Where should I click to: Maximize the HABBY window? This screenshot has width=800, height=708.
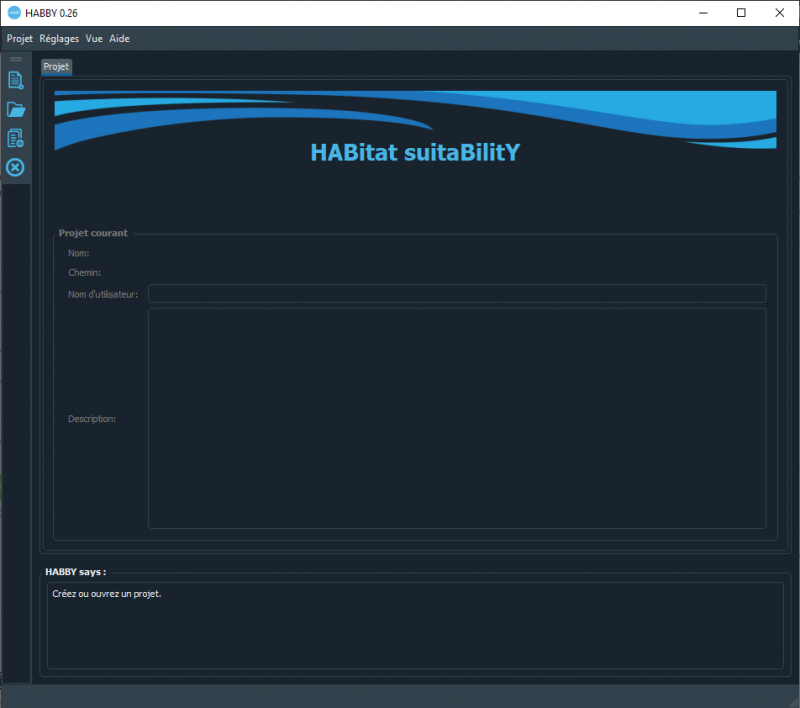[740, 13]
